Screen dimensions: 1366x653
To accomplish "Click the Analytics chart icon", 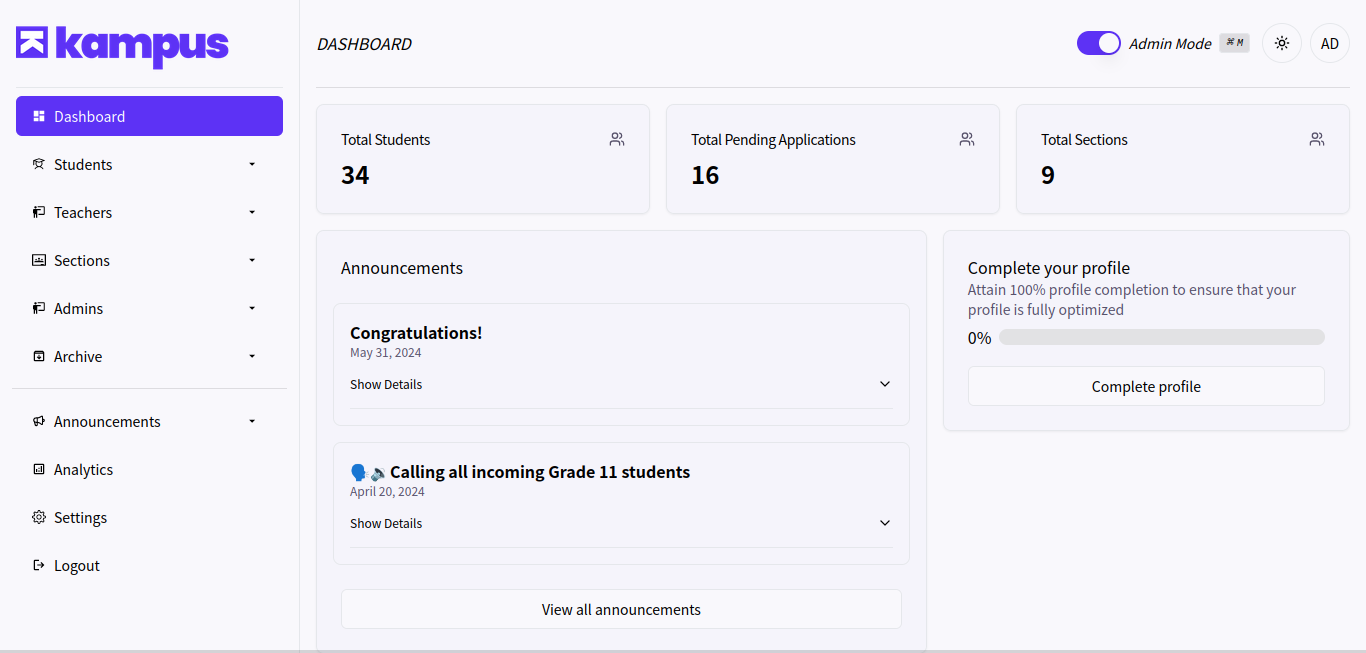I will click(39, 469).
